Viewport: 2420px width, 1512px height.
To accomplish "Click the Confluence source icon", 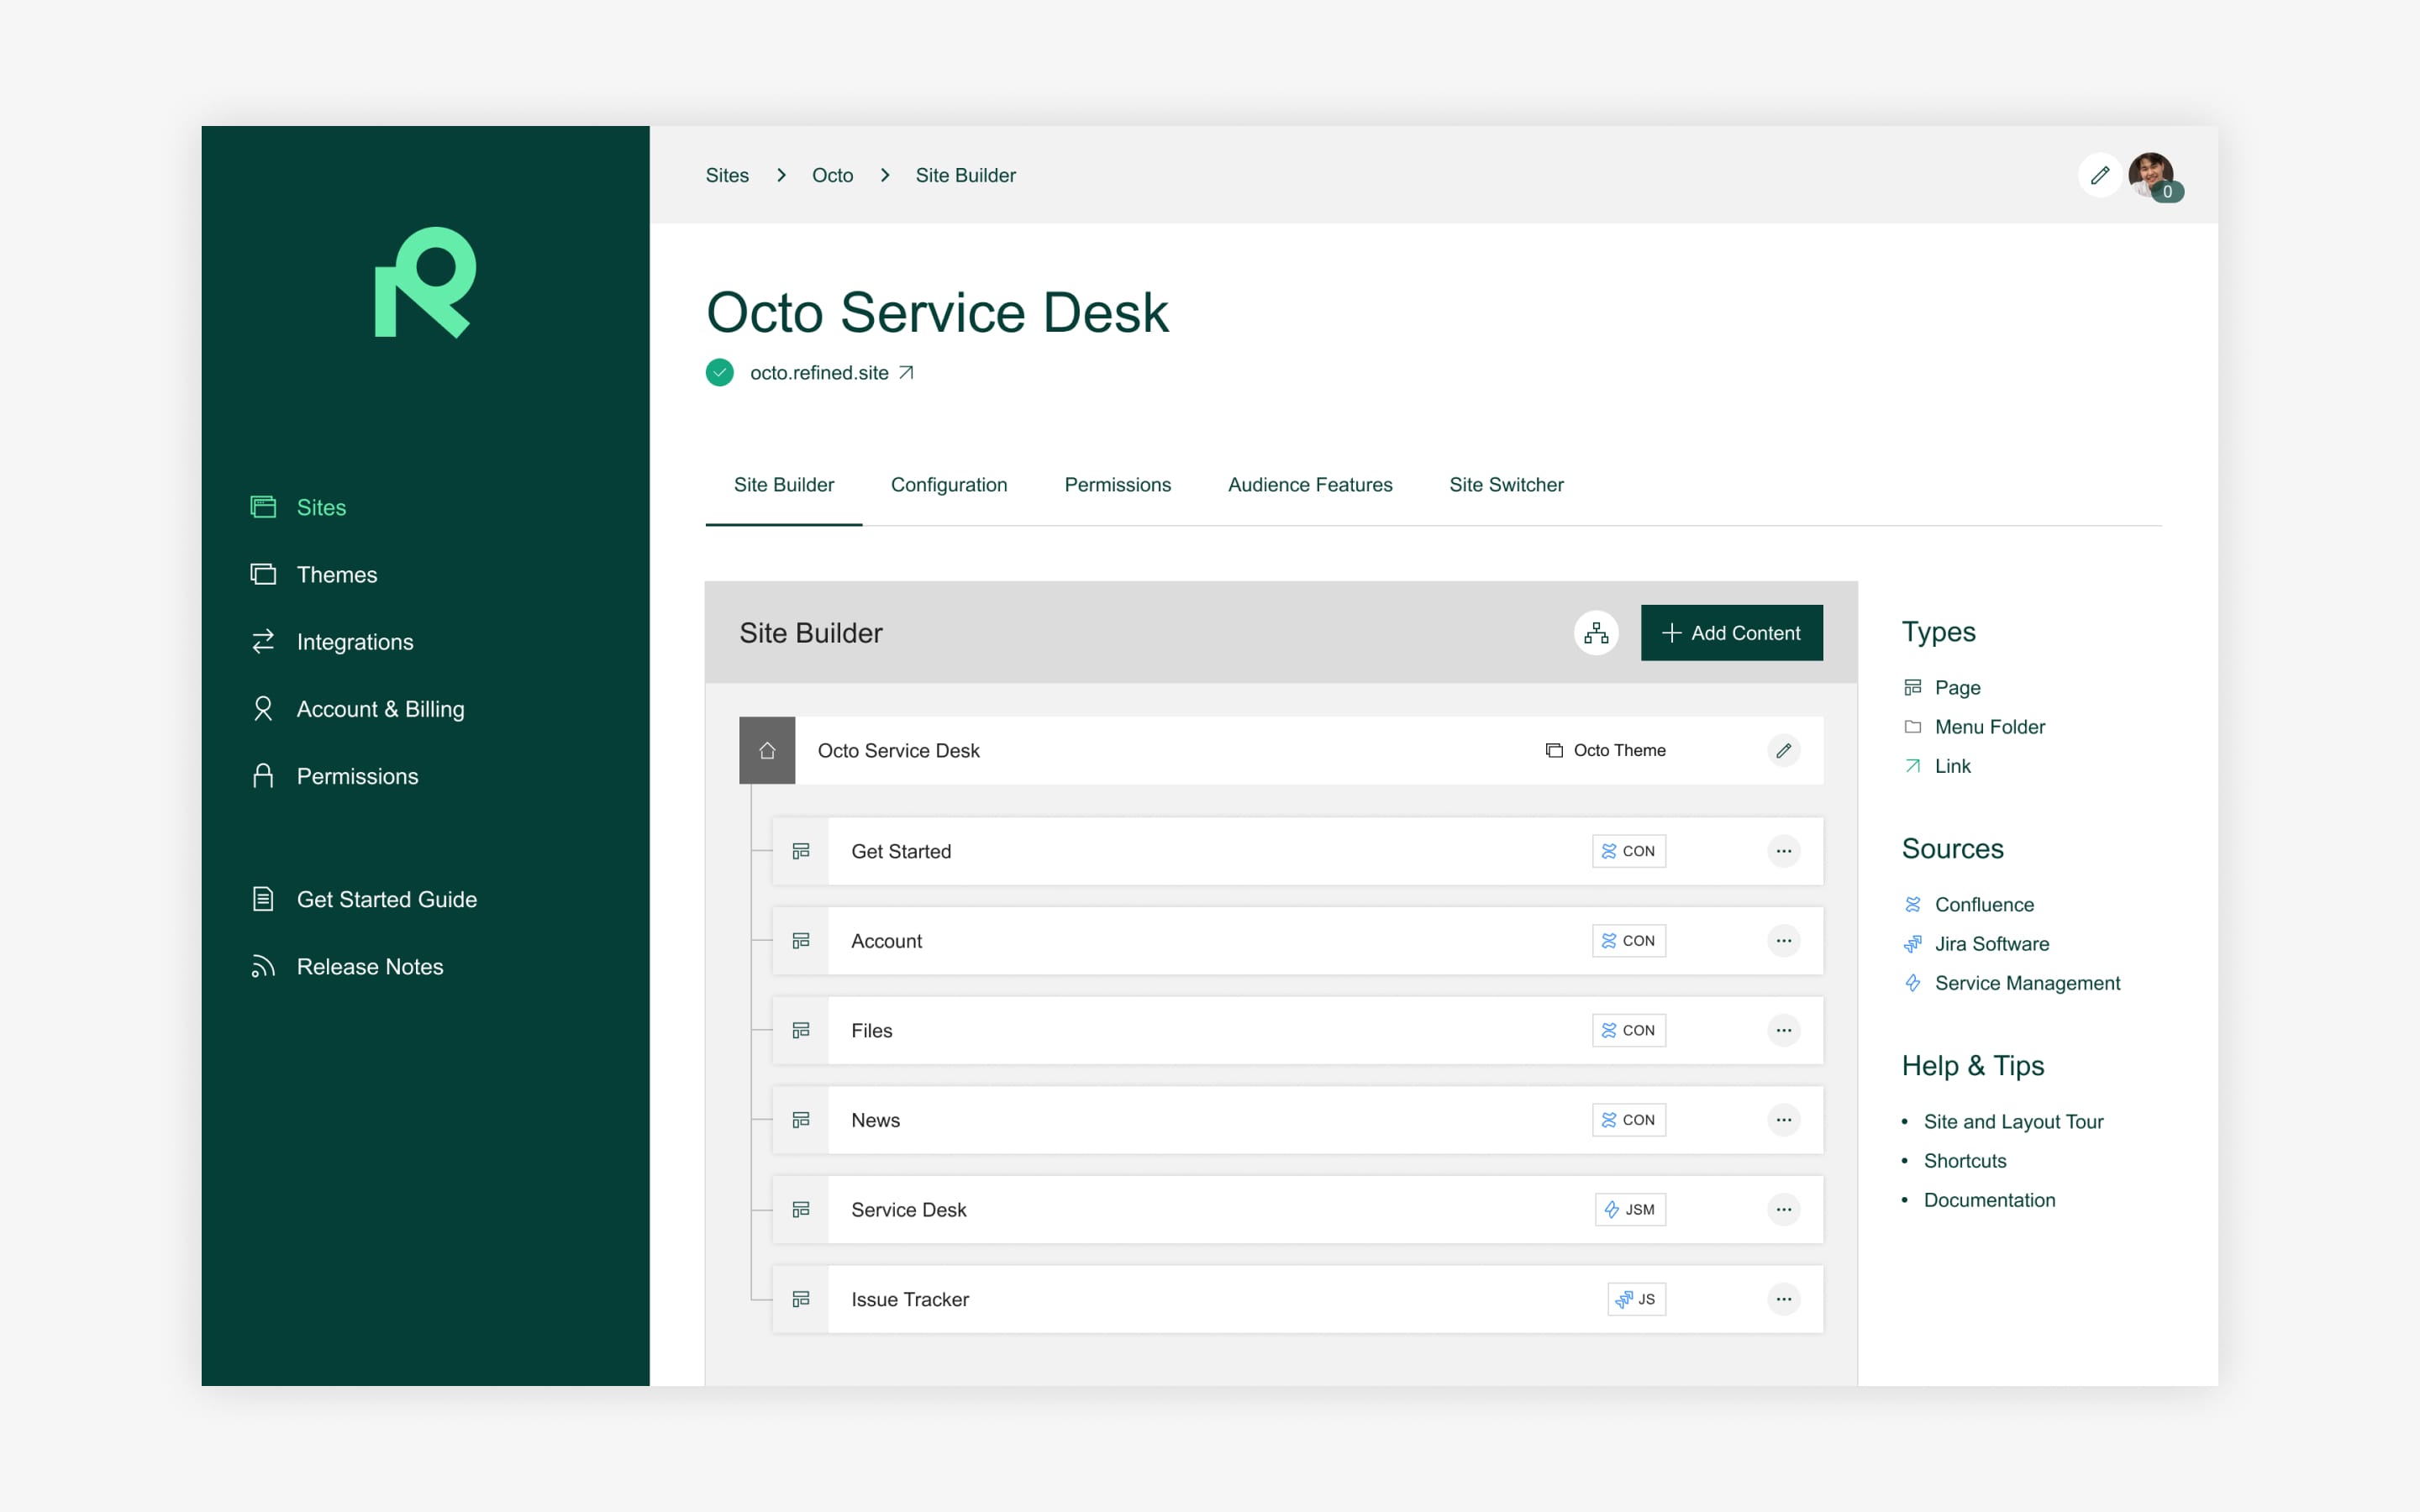I will coord(1913,903).
